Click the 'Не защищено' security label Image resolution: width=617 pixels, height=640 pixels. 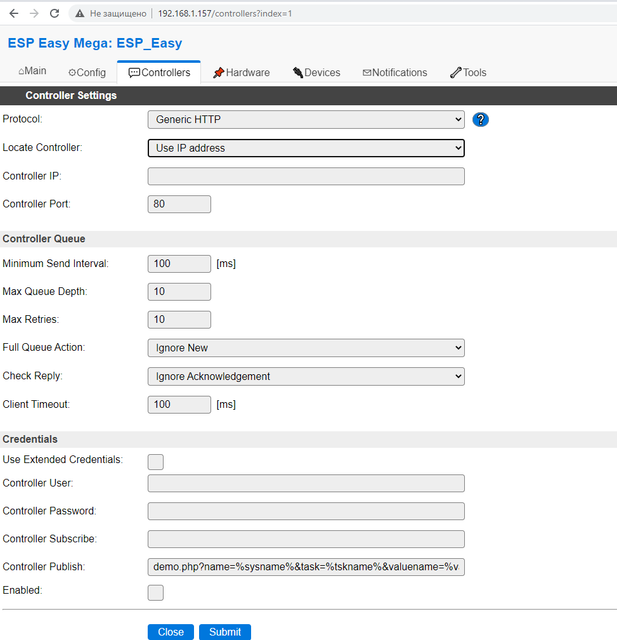tap(118, 13)
